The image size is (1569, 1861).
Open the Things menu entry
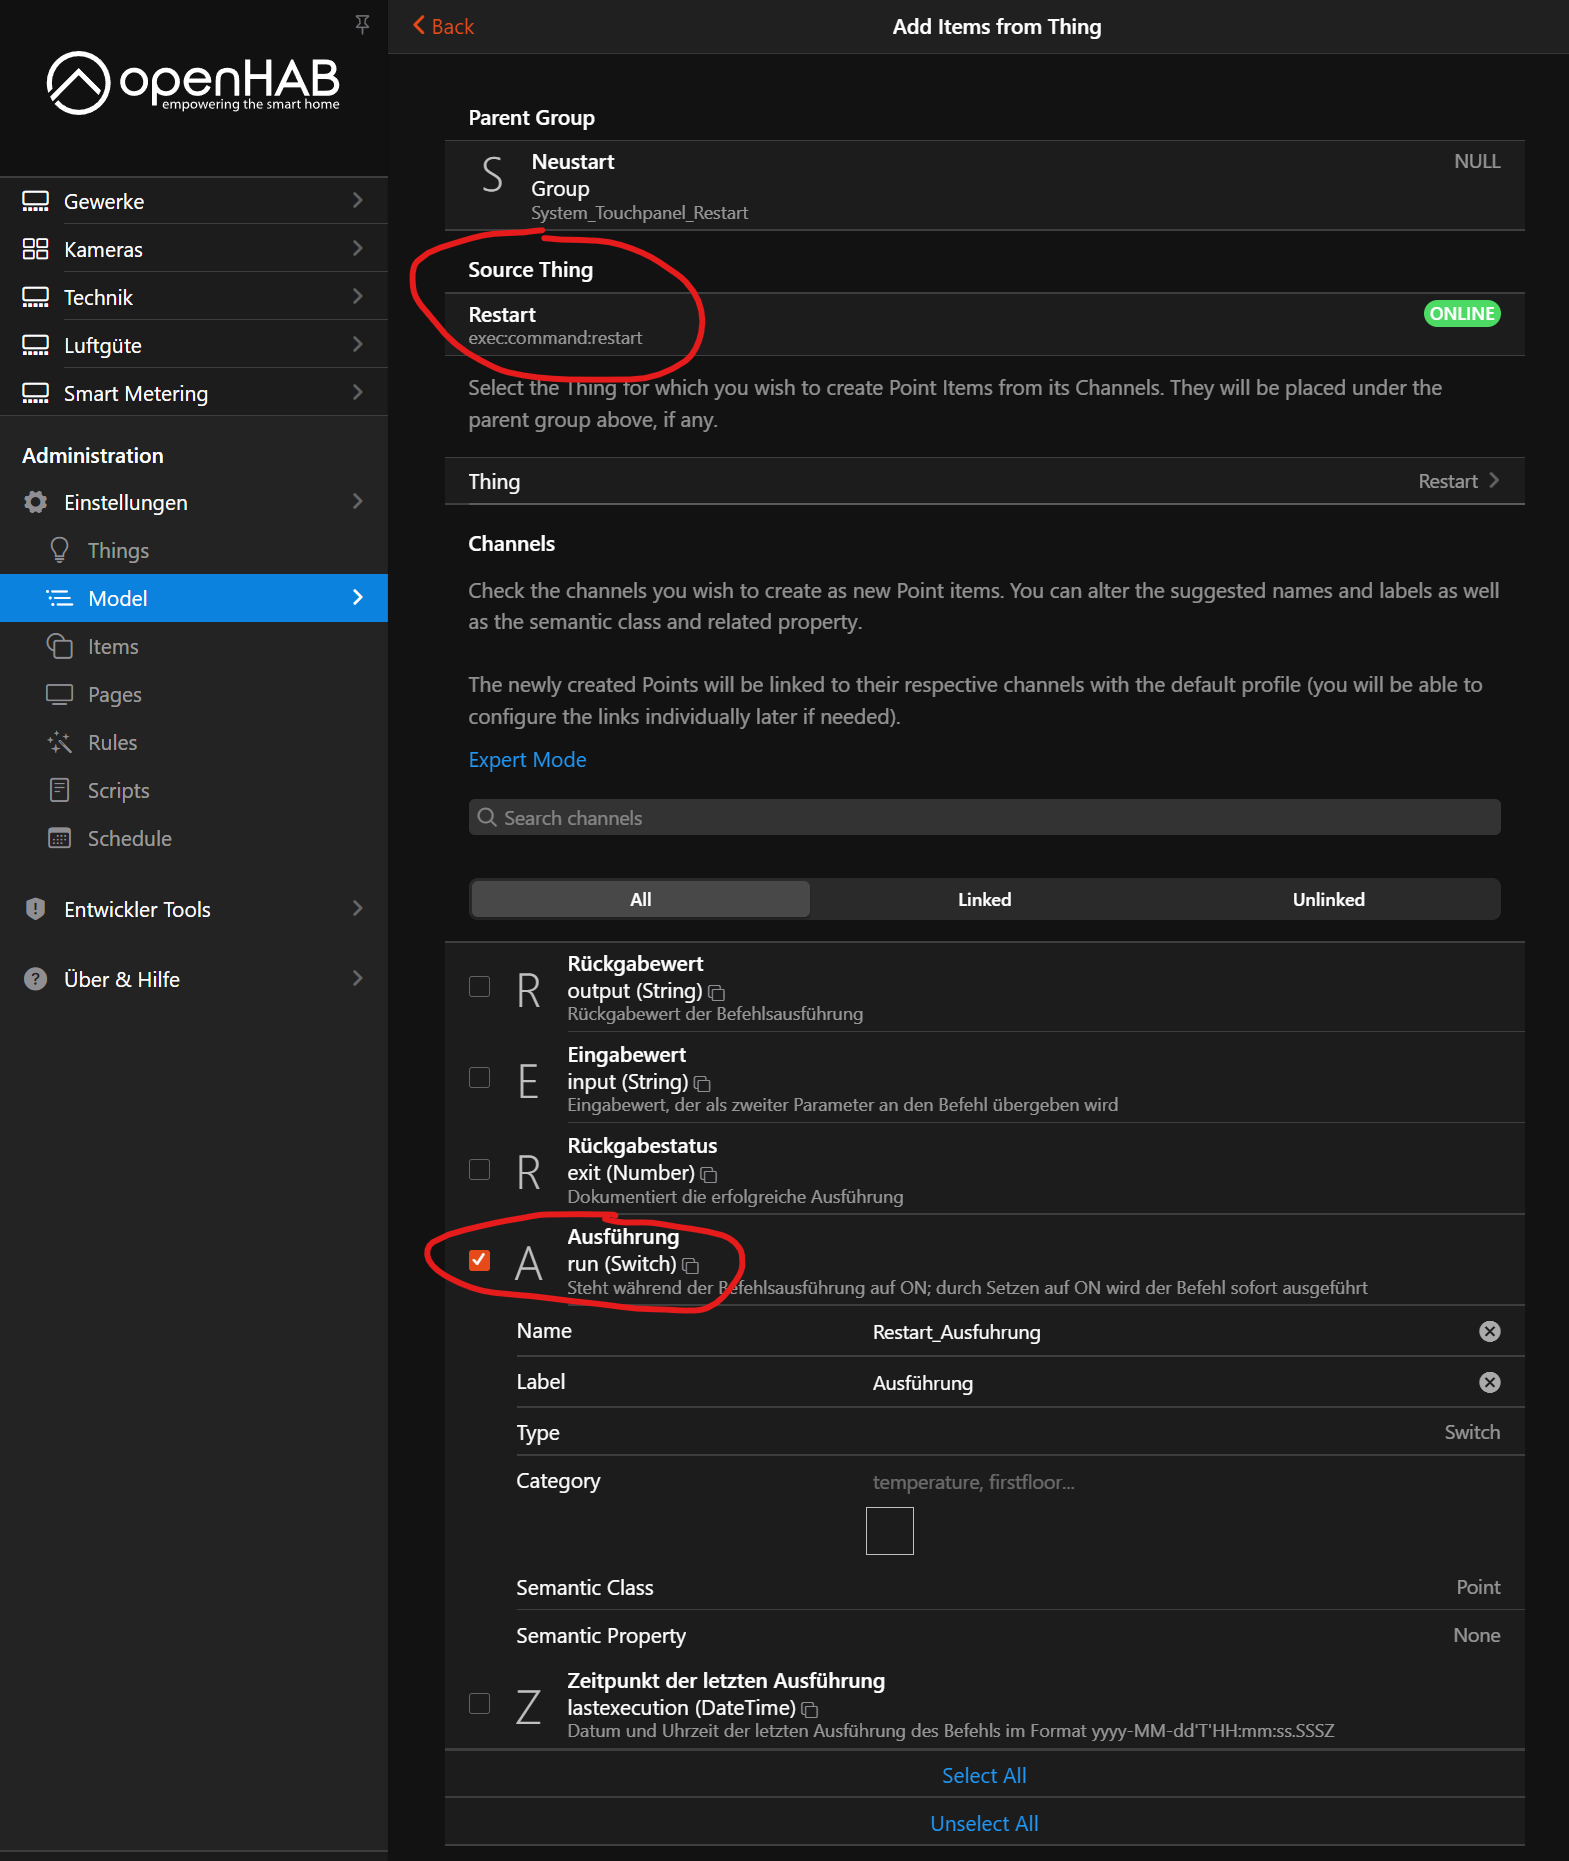click(x=194, y=550)
